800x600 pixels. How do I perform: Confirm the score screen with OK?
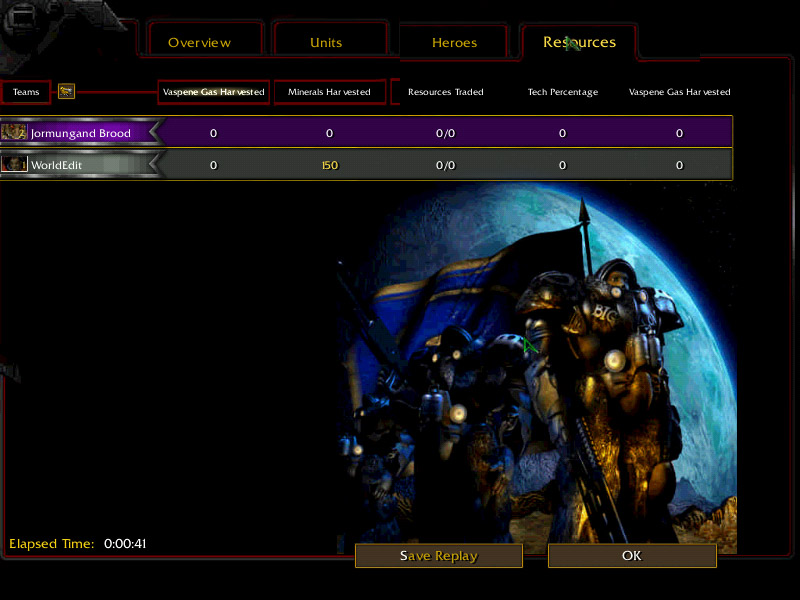[632, 556]
